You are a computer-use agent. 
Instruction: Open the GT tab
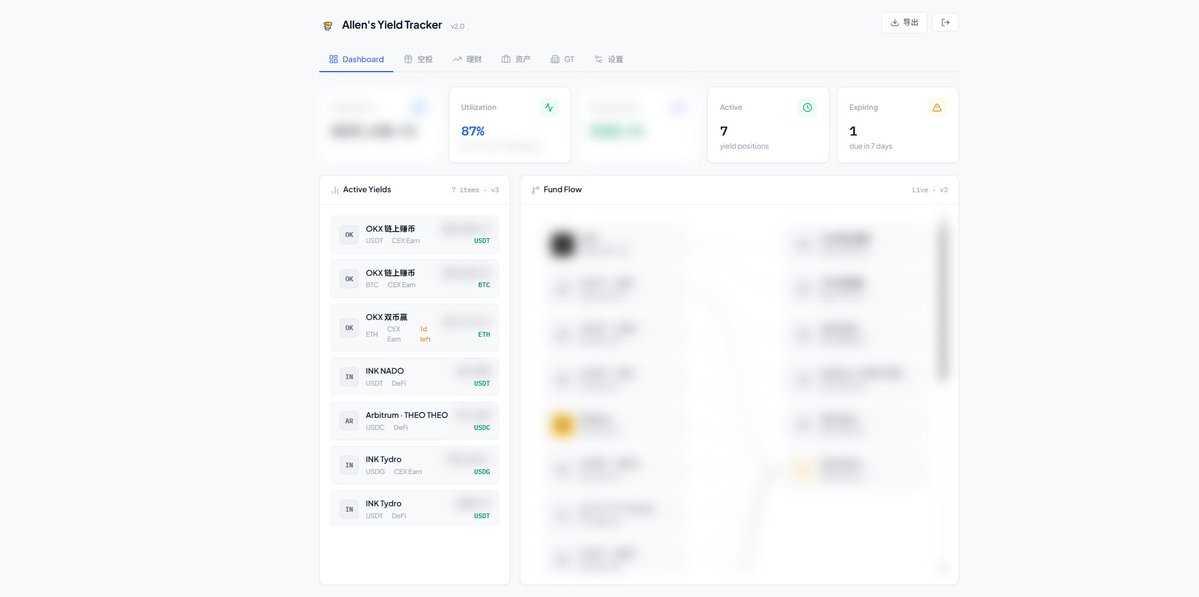(562, 59)
